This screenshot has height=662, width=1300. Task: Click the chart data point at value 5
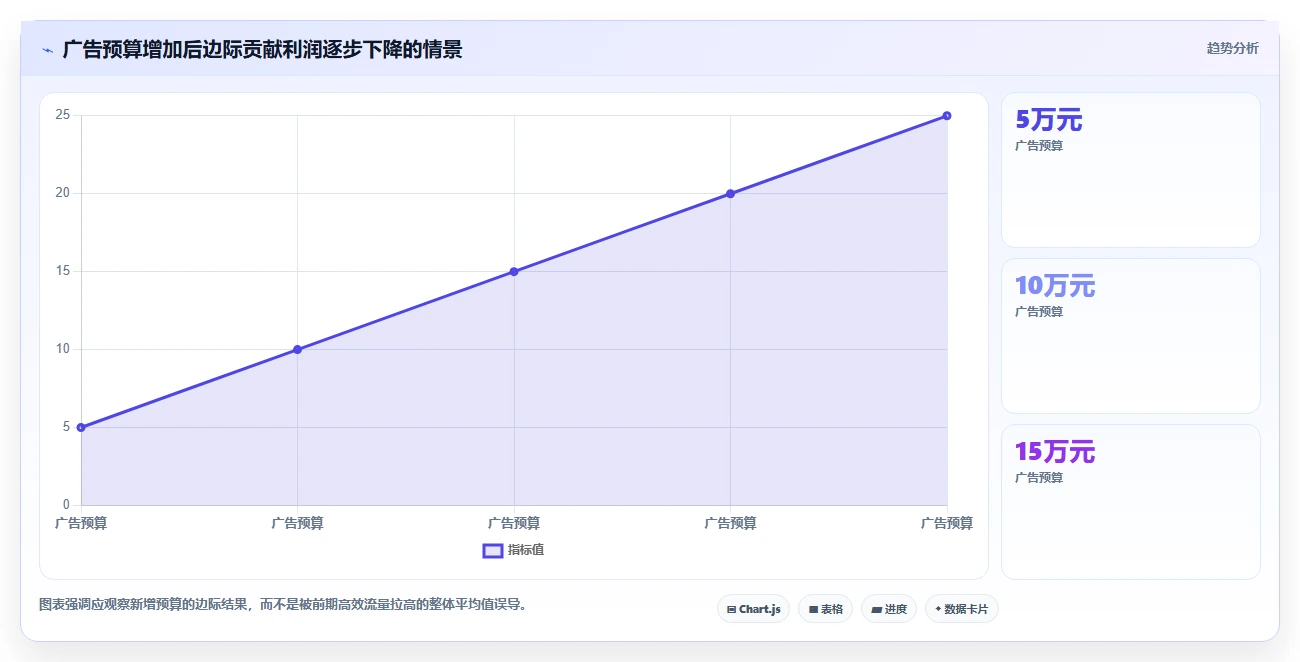[81, 427]
